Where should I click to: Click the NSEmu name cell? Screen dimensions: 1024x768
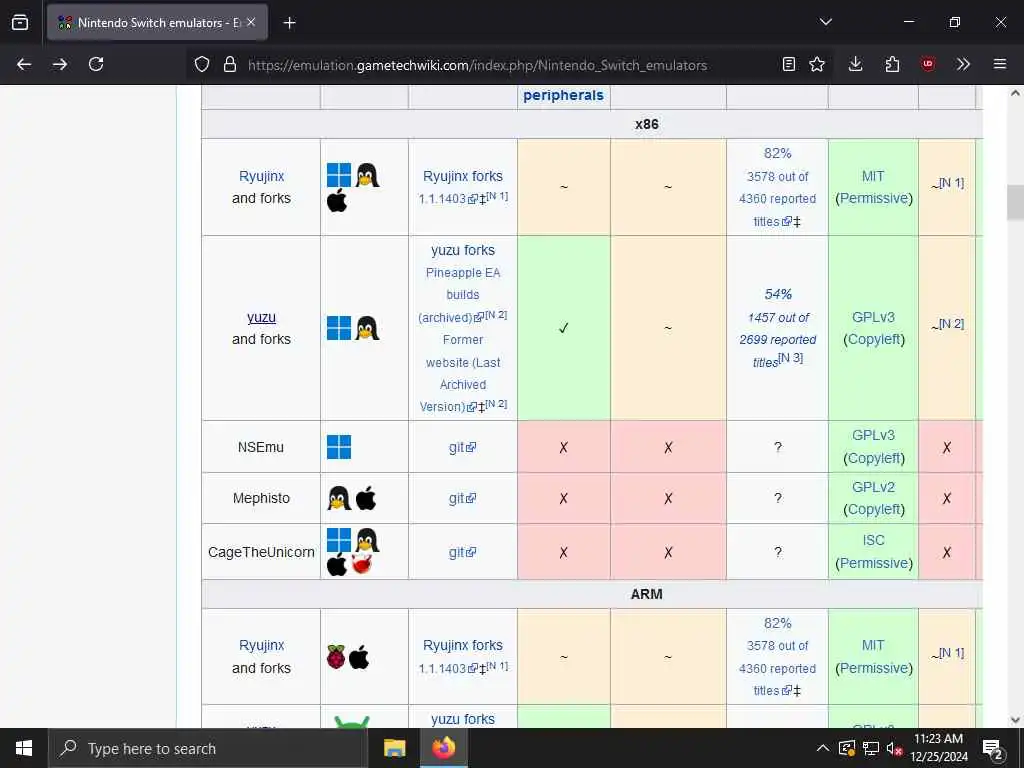pyautogui.click(x=261, y=447)
